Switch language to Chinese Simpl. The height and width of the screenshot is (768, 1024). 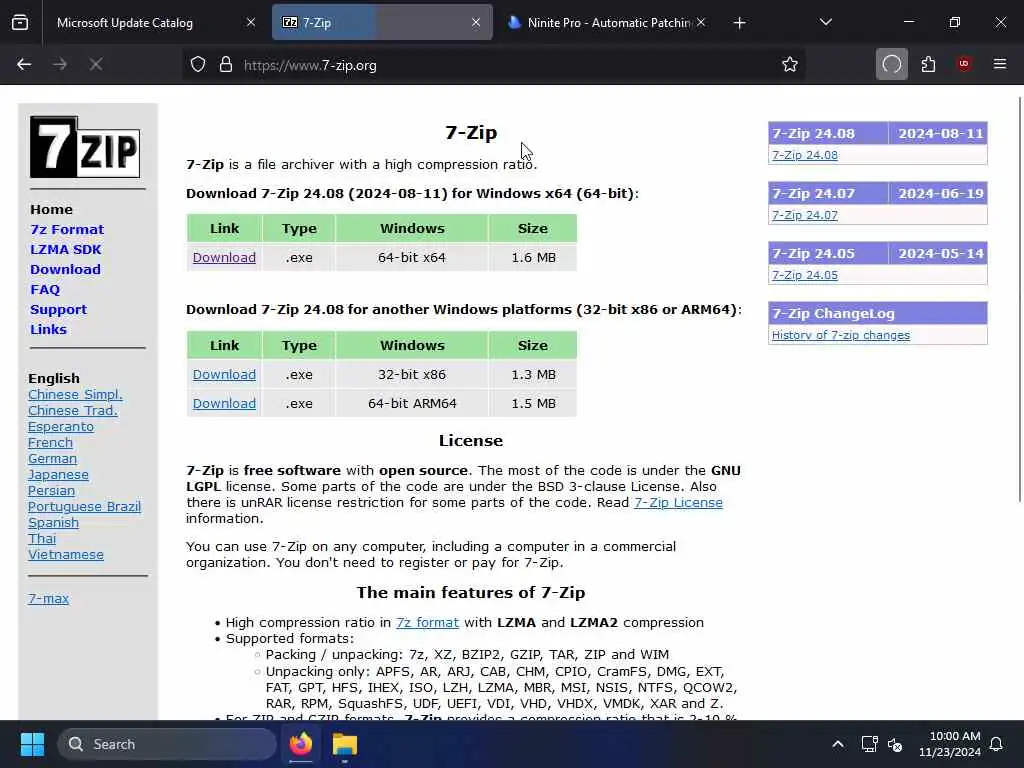tap(75, 394)
